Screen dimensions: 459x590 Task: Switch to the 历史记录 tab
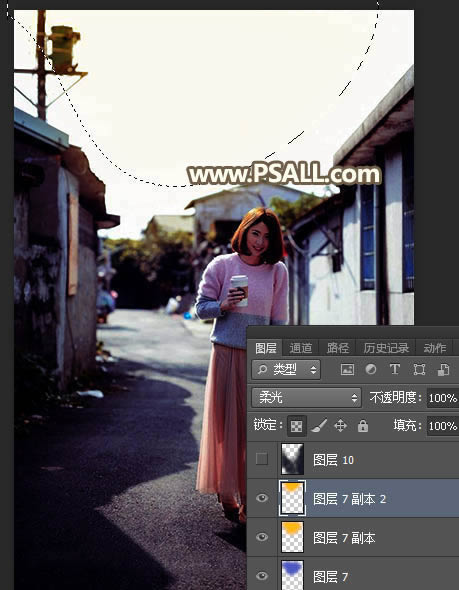point(386,348)
